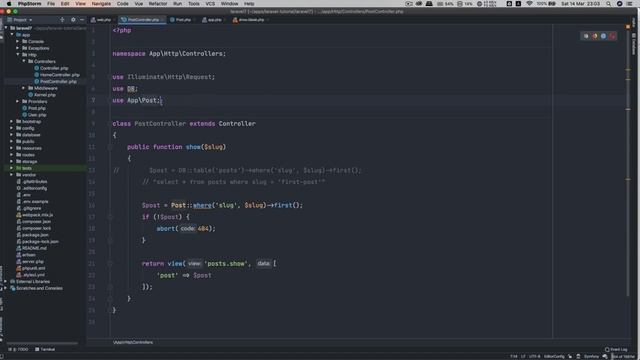Open the VCS menu
This screenshot has height=360, width=640.
(x=210, y=4)
